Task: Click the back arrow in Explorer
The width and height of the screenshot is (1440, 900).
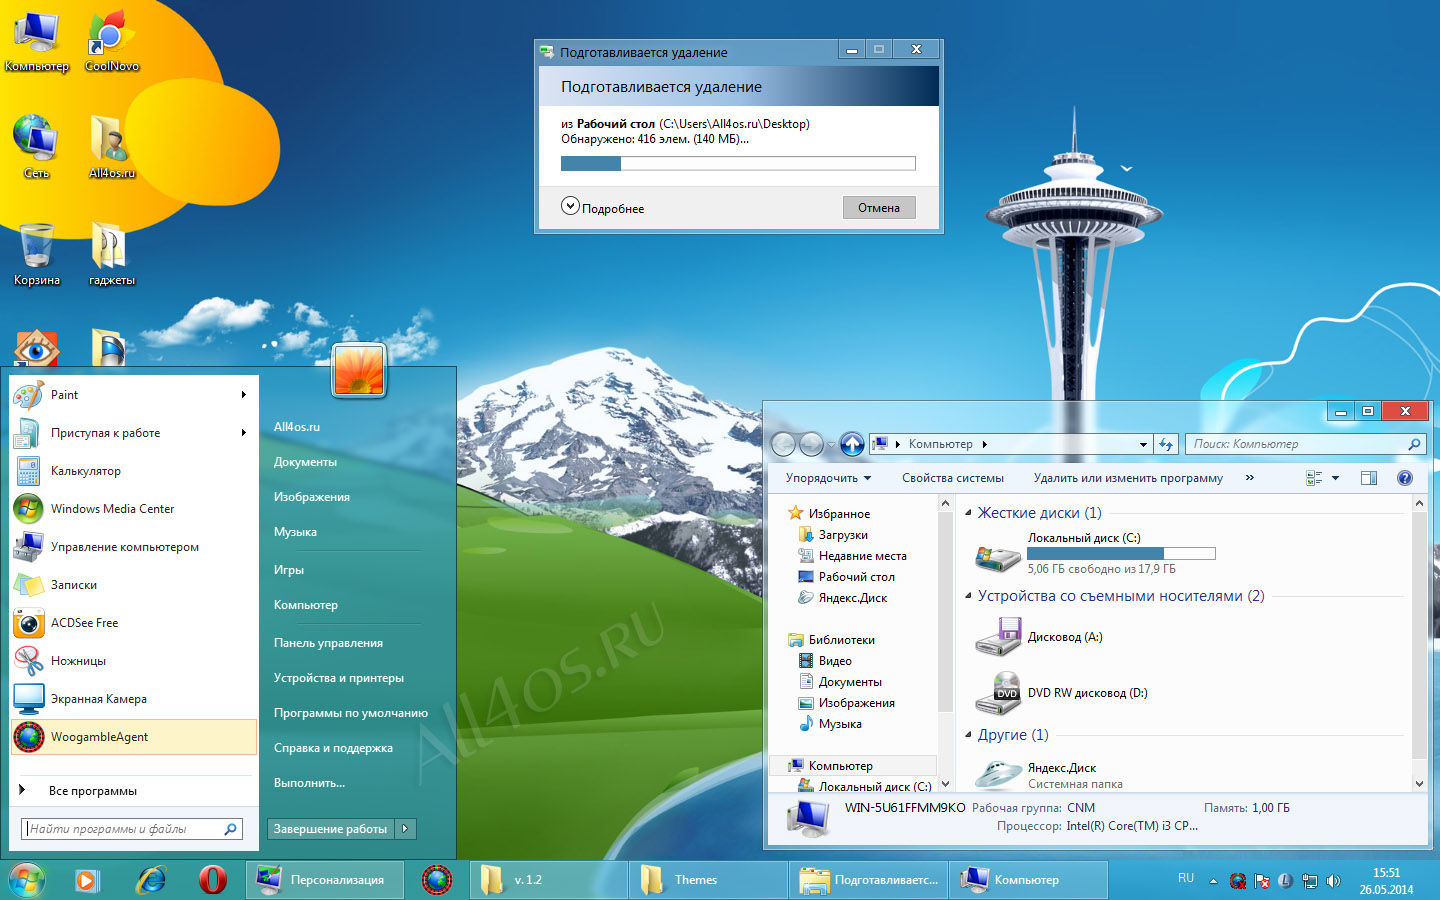Action: 784,444
